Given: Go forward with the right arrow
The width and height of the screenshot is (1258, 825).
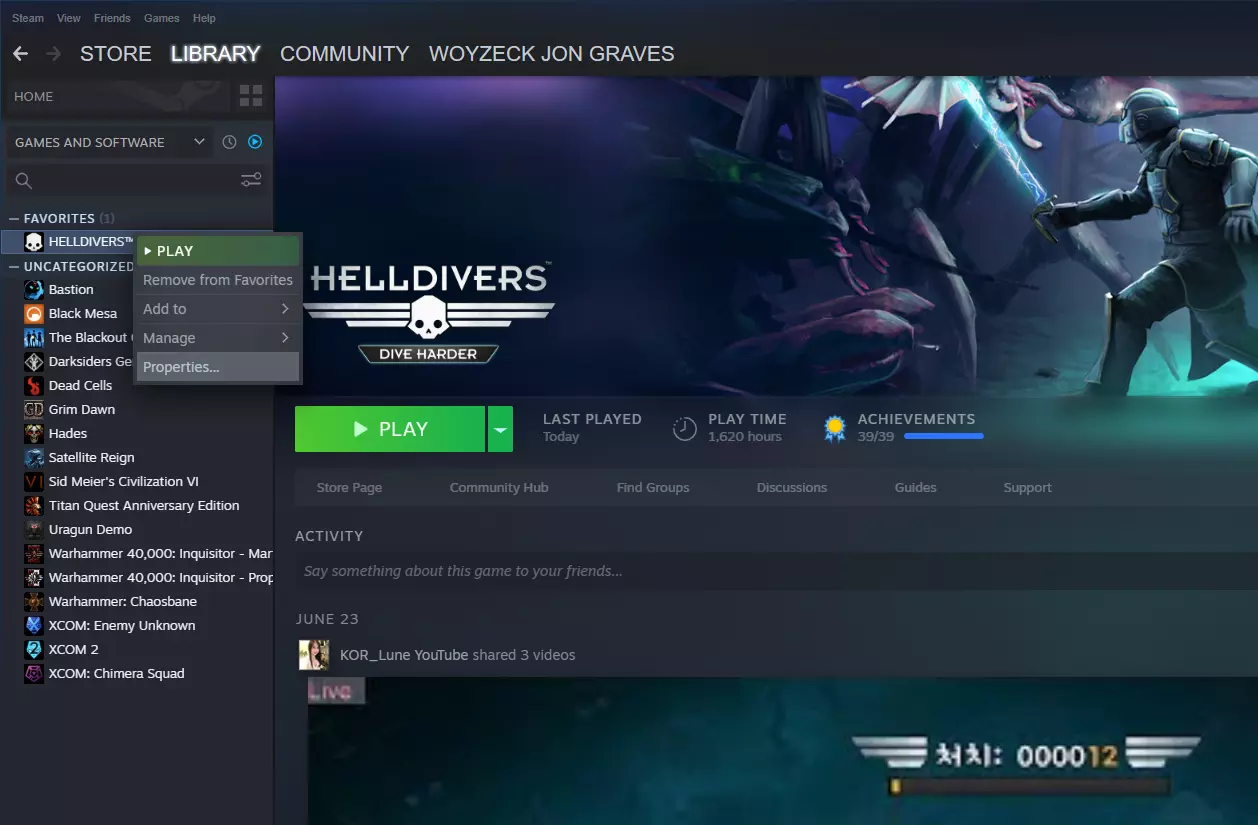Looking at the screenshot, I should click(53, 53).
